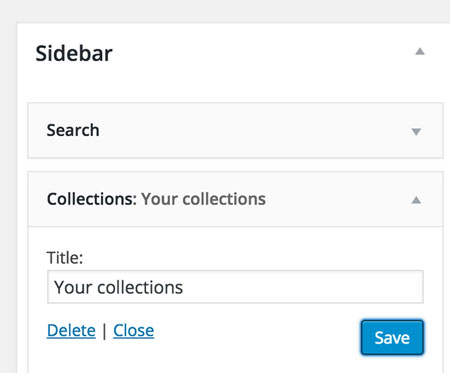Click the Sidebar heading text
450x373 pixels.
74,53
